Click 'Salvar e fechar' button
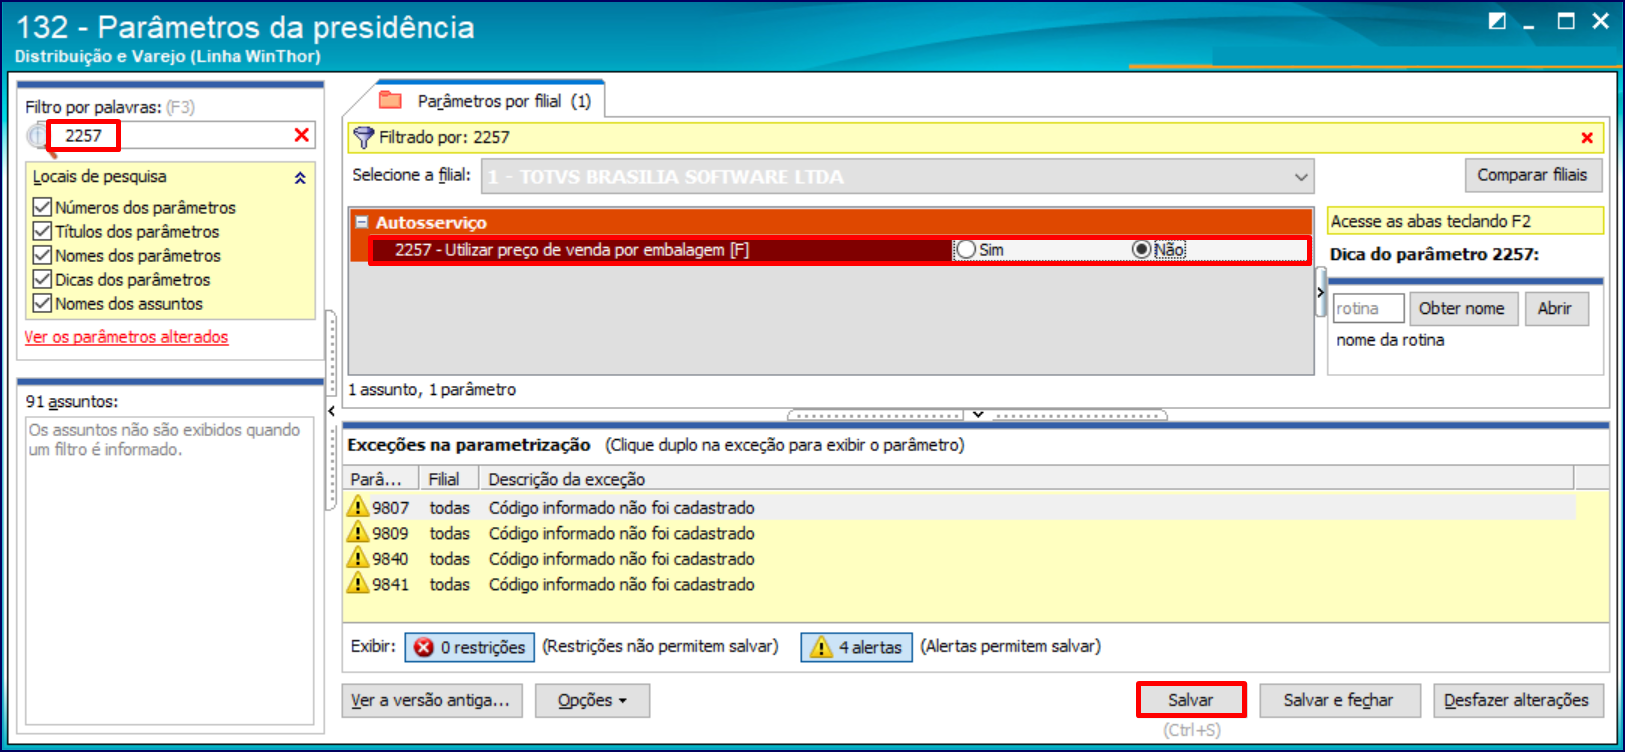Image resolution: width=1625 pixels, height=752 pixels. pyautogui.click(x=1339, y=700)
